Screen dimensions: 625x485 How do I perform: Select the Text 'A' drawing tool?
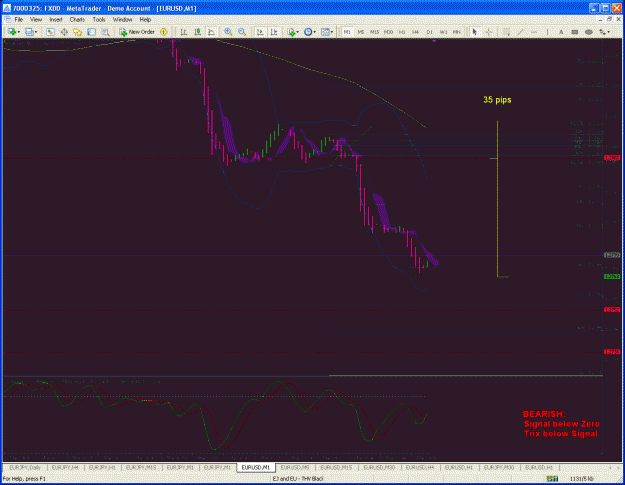[561, 32]
